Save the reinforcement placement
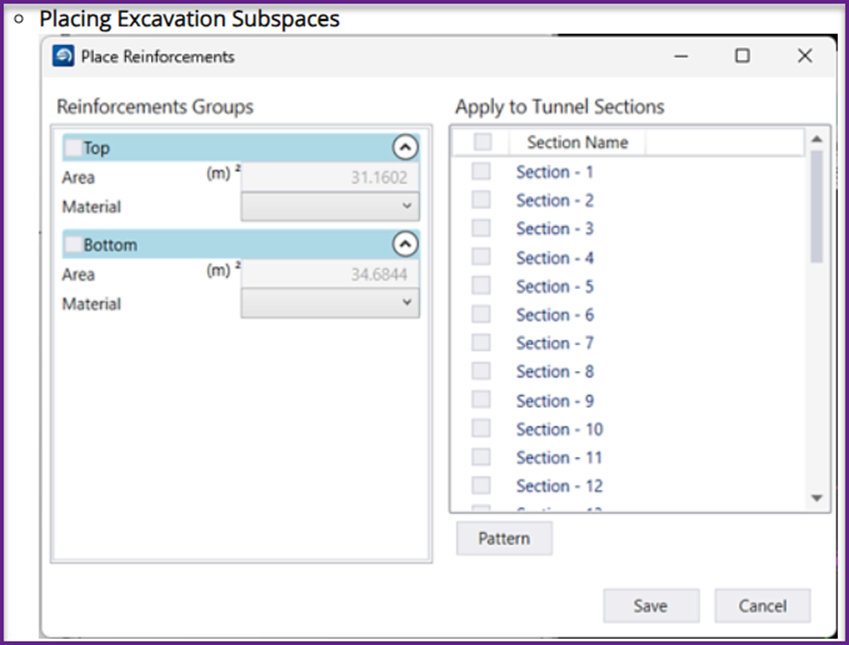This screenshot has height=645, width=849. [x=650, y=605]
